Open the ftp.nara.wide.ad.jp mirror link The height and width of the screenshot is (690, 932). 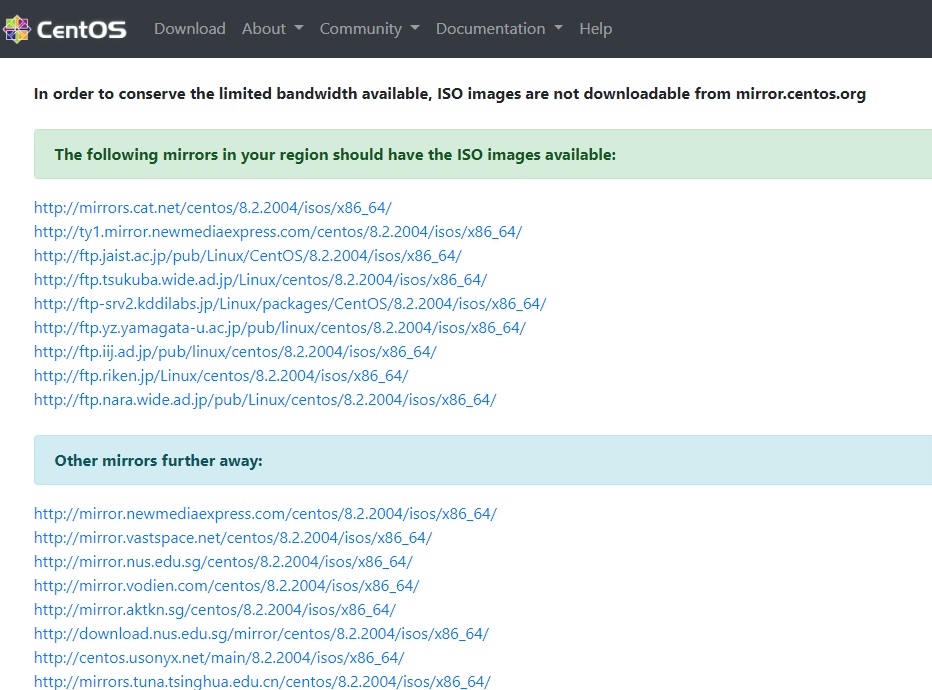265,399
